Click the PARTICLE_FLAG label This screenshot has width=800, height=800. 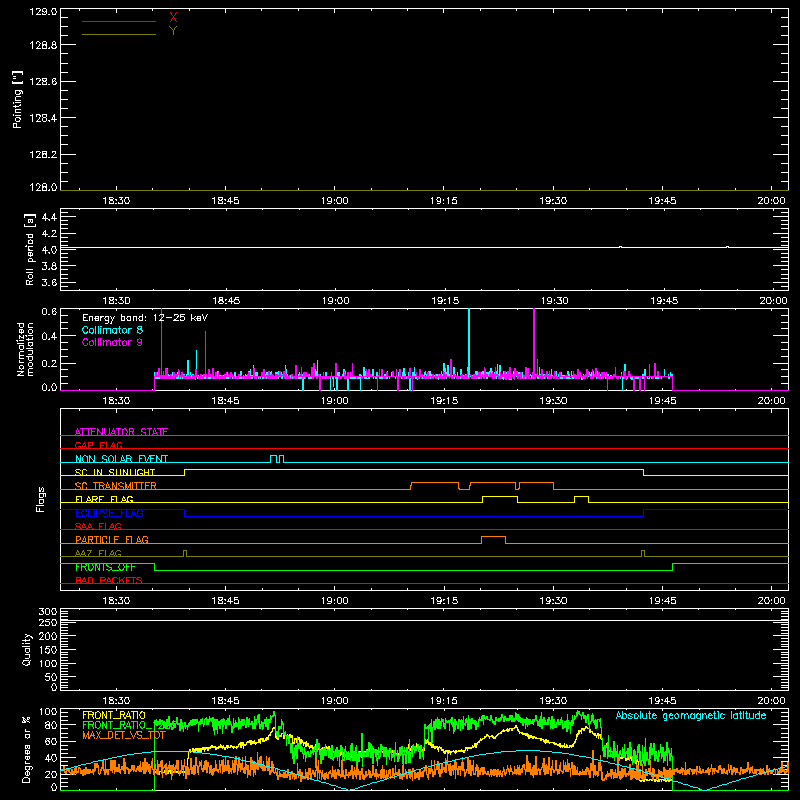(x=112, y=539)
